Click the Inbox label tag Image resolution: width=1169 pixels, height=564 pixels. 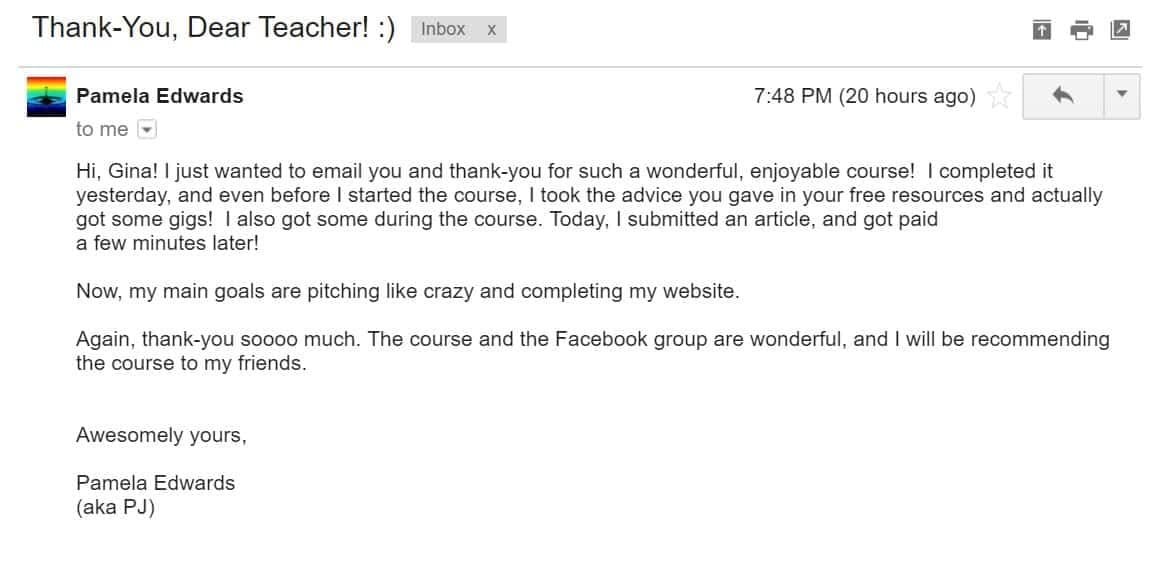pos(443,30)
